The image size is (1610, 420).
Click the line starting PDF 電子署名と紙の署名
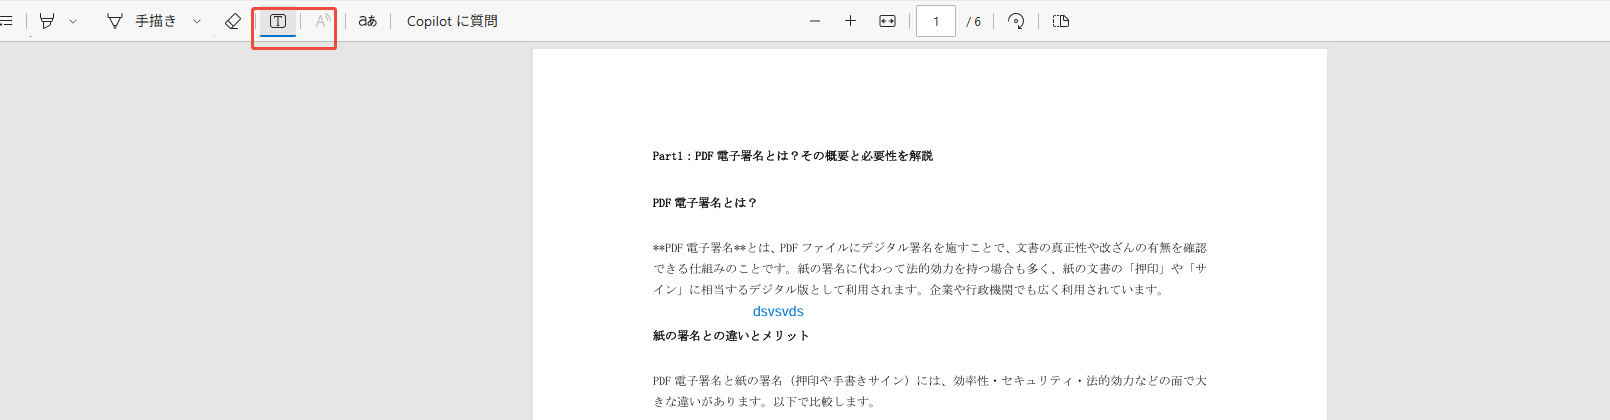[930, 381]
